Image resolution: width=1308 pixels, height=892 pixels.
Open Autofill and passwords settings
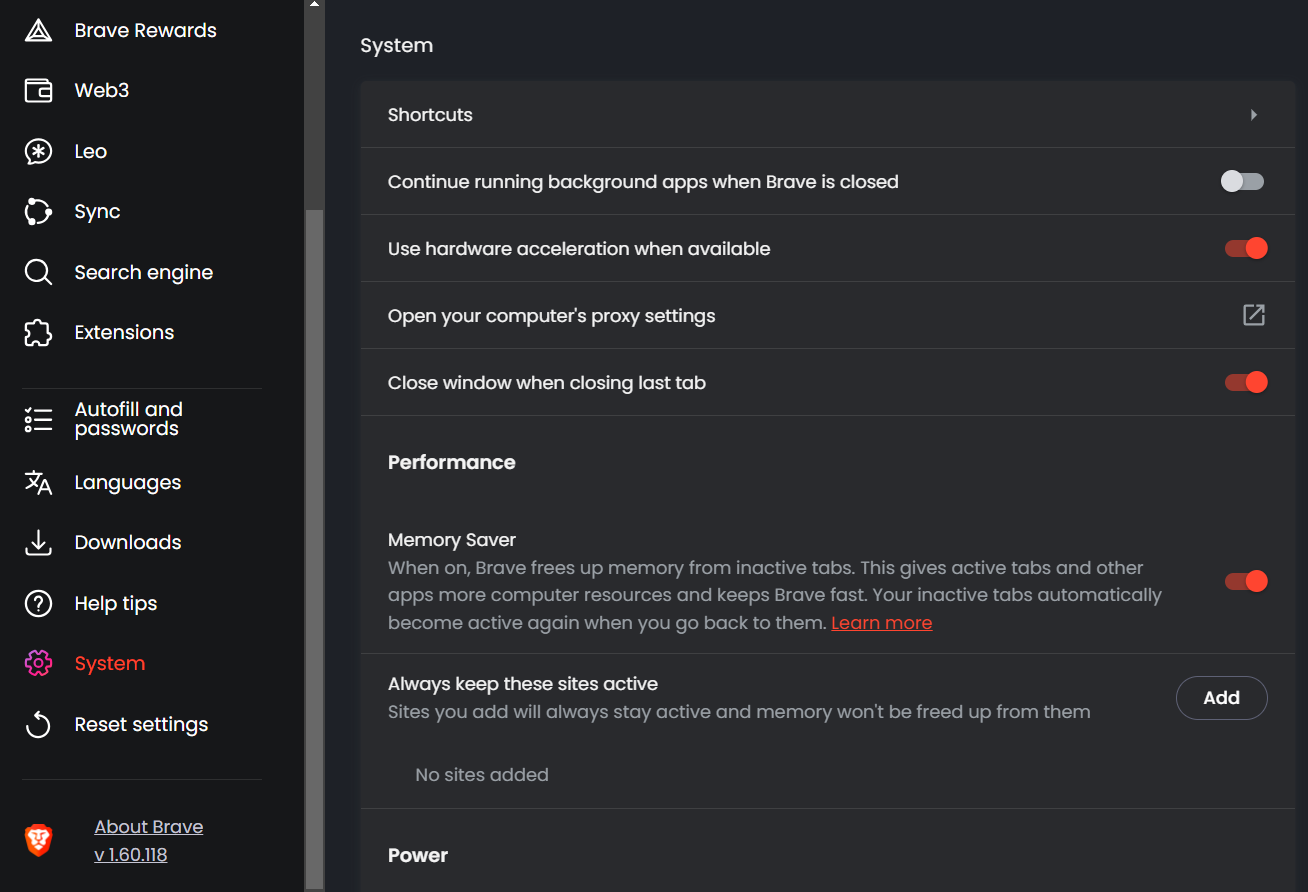(128, 419)
